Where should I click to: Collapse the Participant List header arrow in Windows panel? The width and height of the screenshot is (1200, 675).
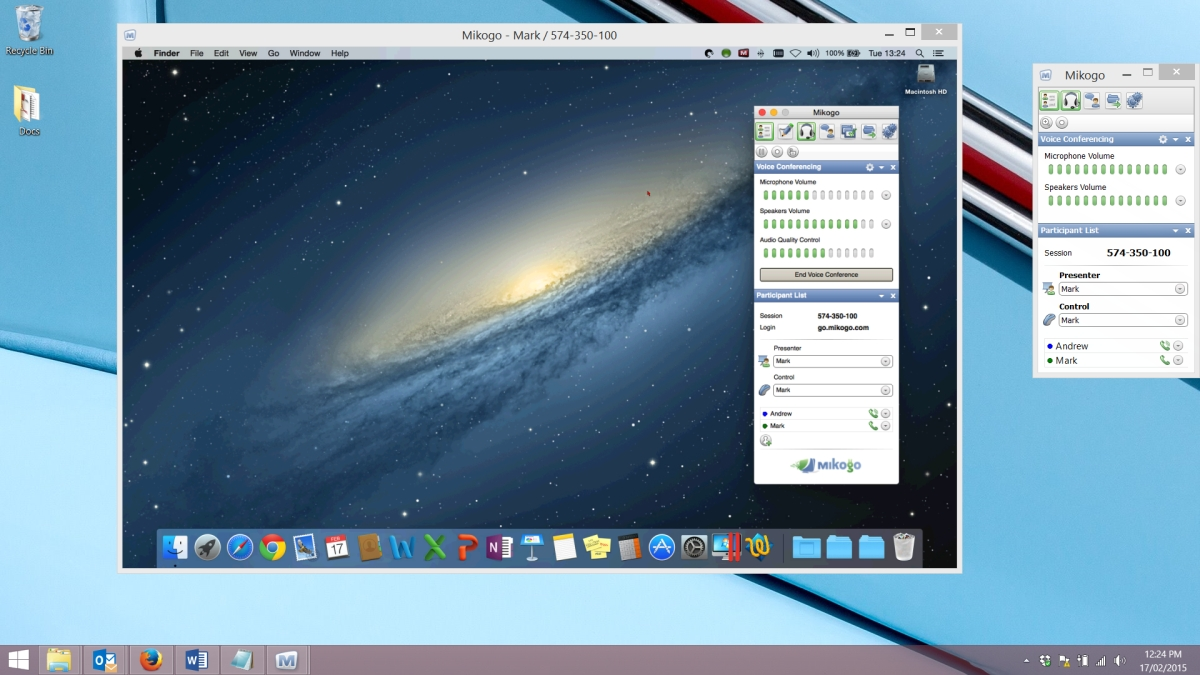click(x=1174, y=231)
